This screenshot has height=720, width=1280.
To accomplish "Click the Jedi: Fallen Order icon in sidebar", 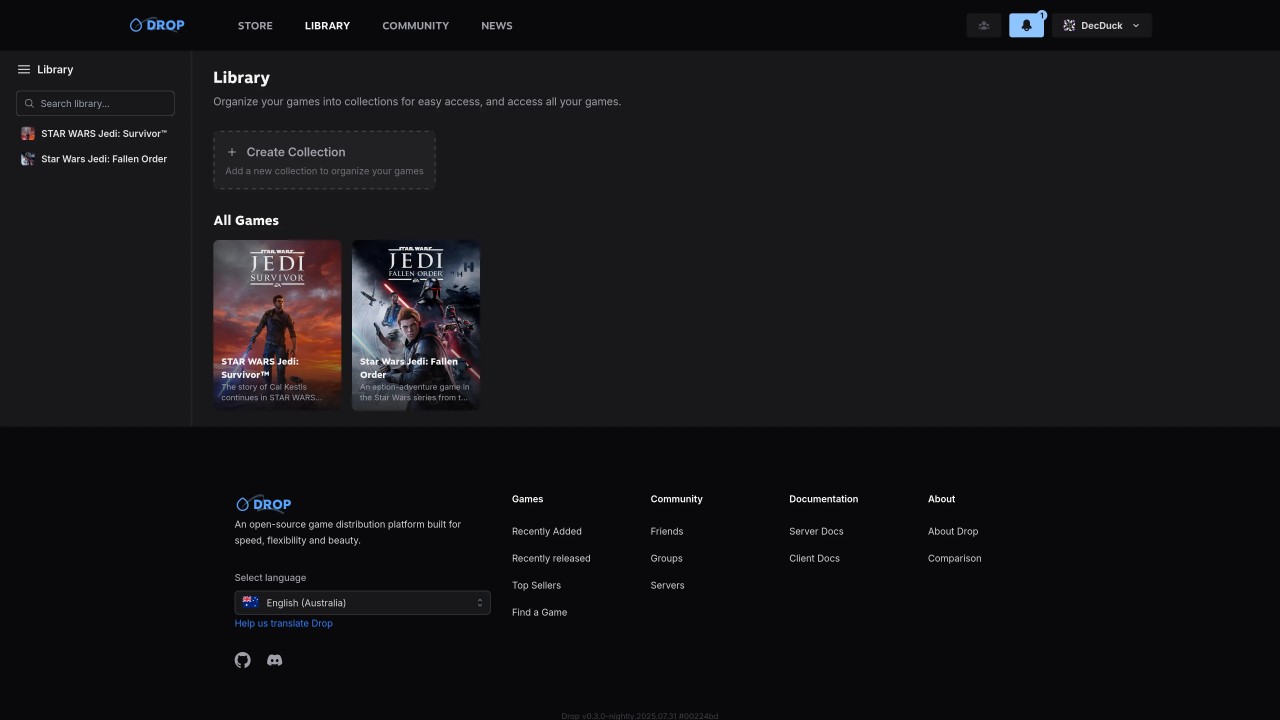I will [28, 159].
